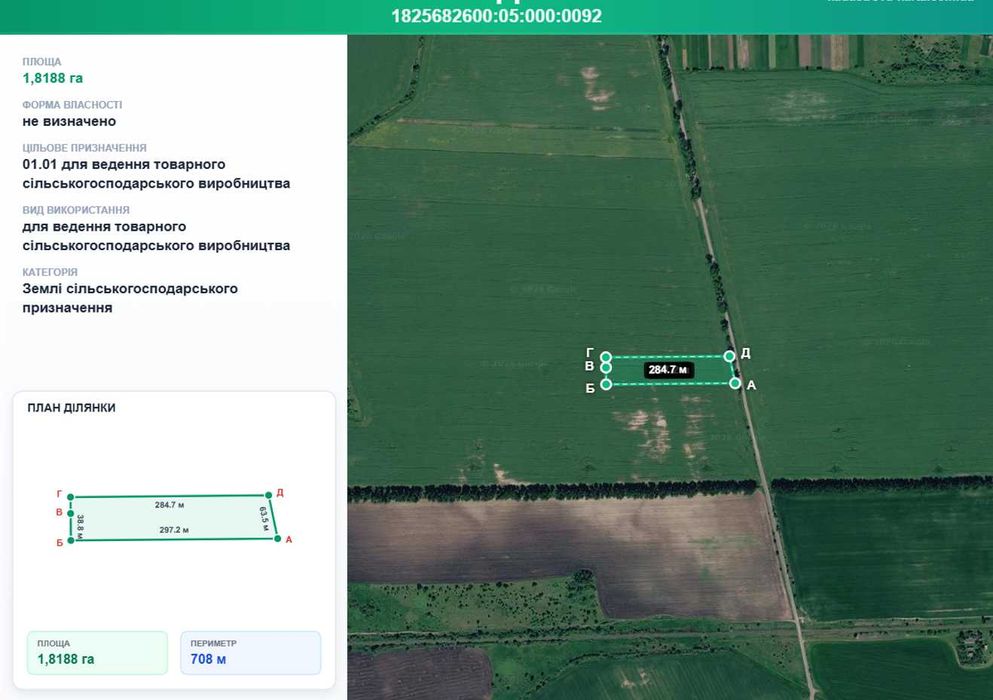993x700 pixels.
Task: Click the 63.5 м side length in plan
Action: 264,518
